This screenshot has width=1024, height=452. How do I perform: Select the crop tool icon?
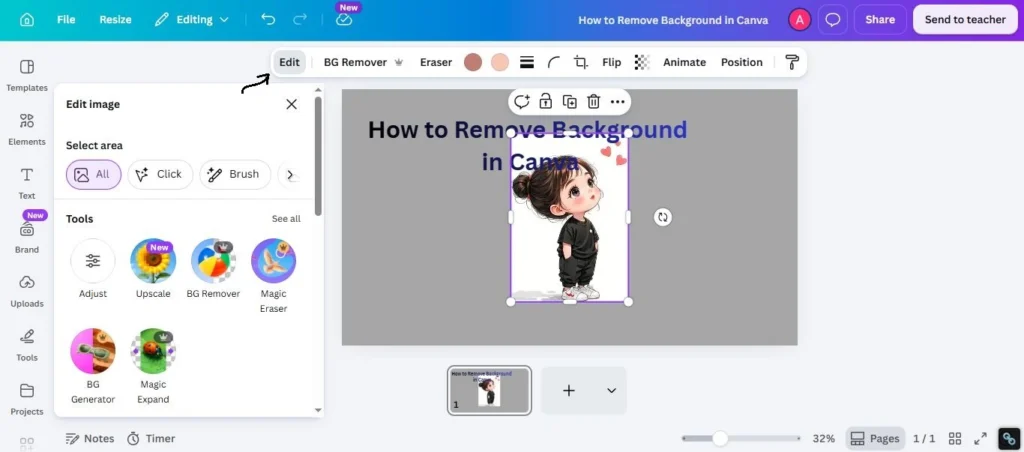point(581,62)
